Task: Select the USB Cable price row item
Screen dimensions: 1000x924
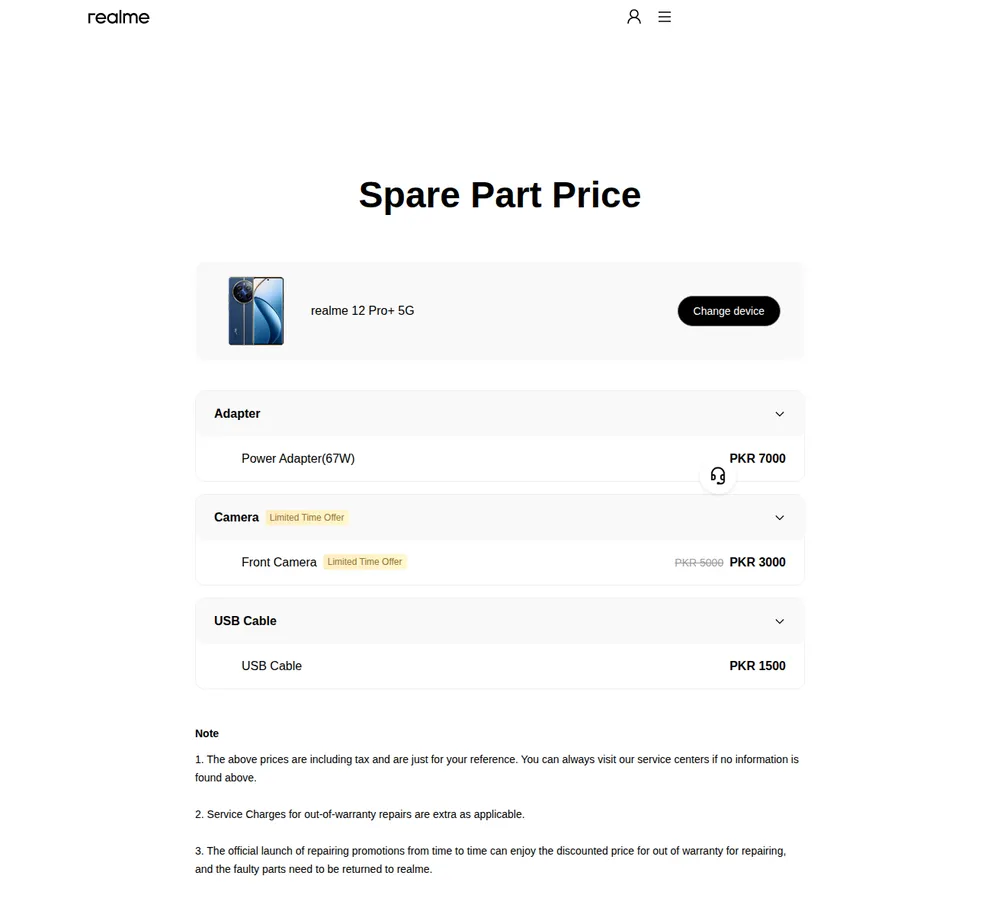Action: [x=499, y=666]
